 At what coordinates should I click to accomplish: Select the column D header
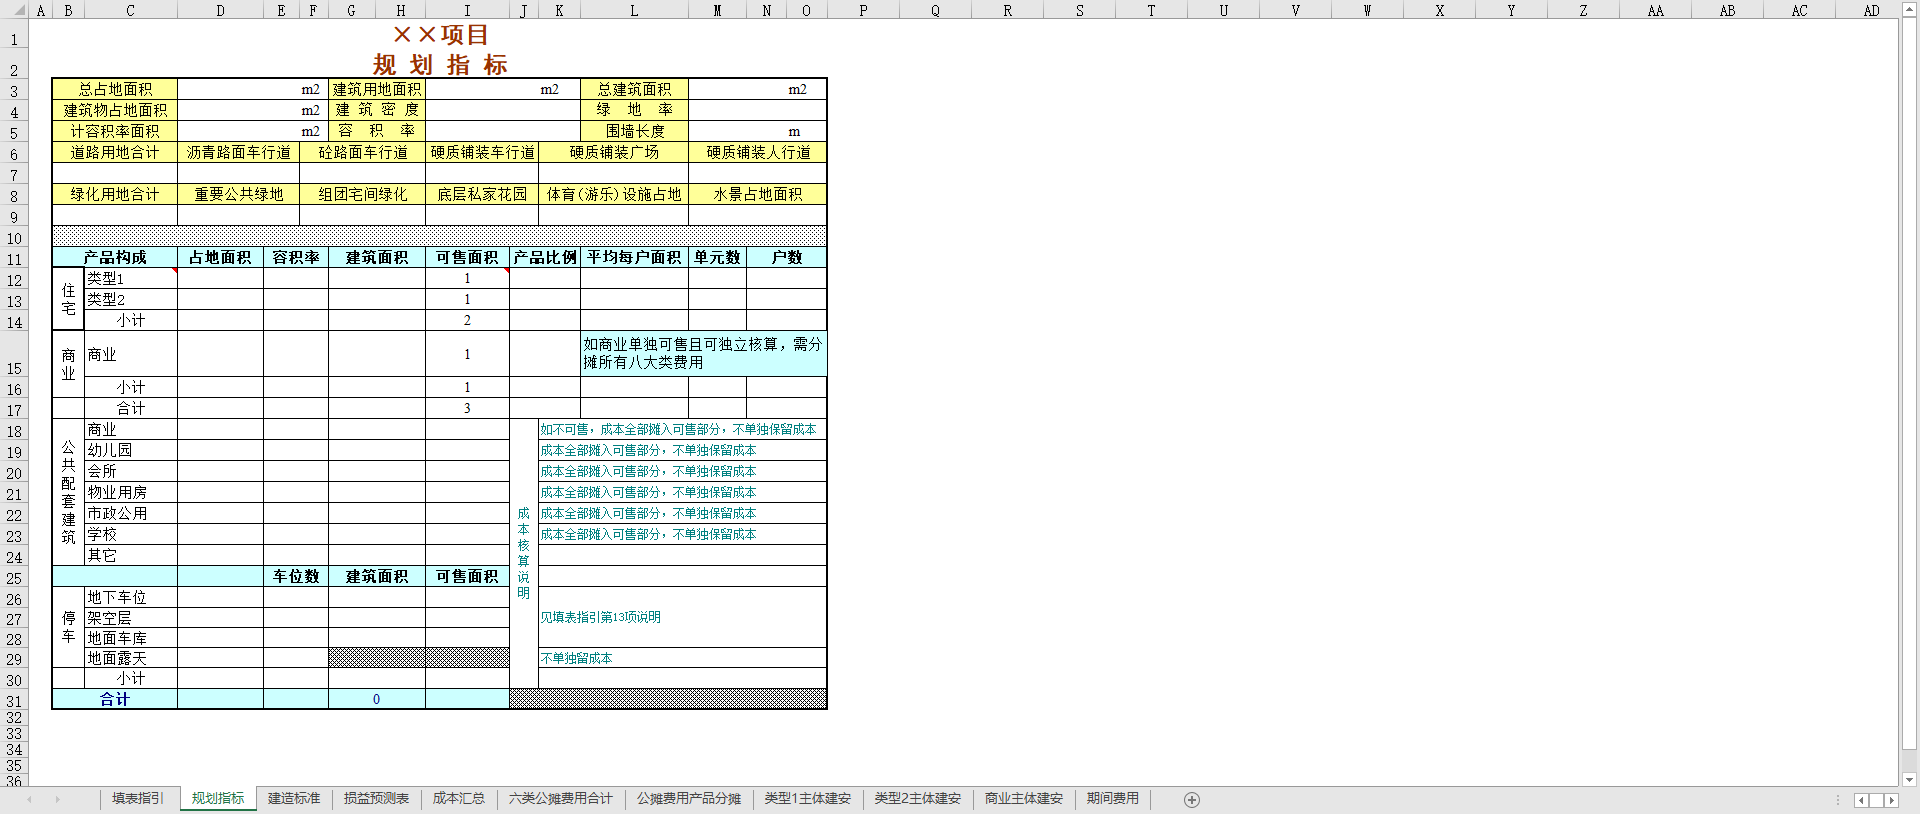coord(220,10)
